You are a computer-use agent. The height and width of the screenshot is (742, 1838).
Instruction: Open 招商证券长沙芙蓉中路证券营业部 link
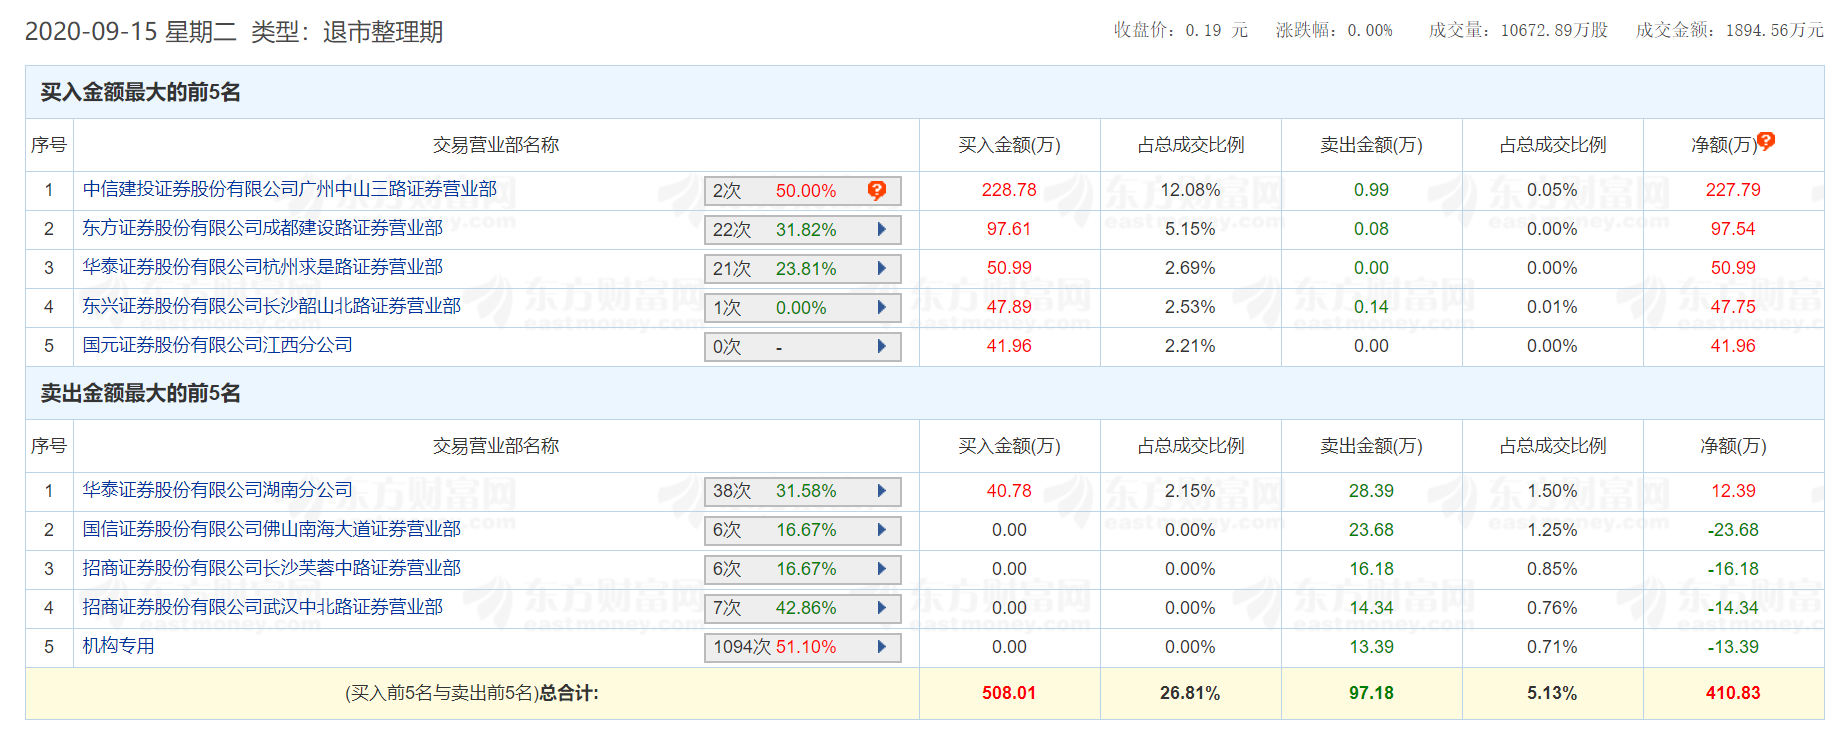point(271,568)
